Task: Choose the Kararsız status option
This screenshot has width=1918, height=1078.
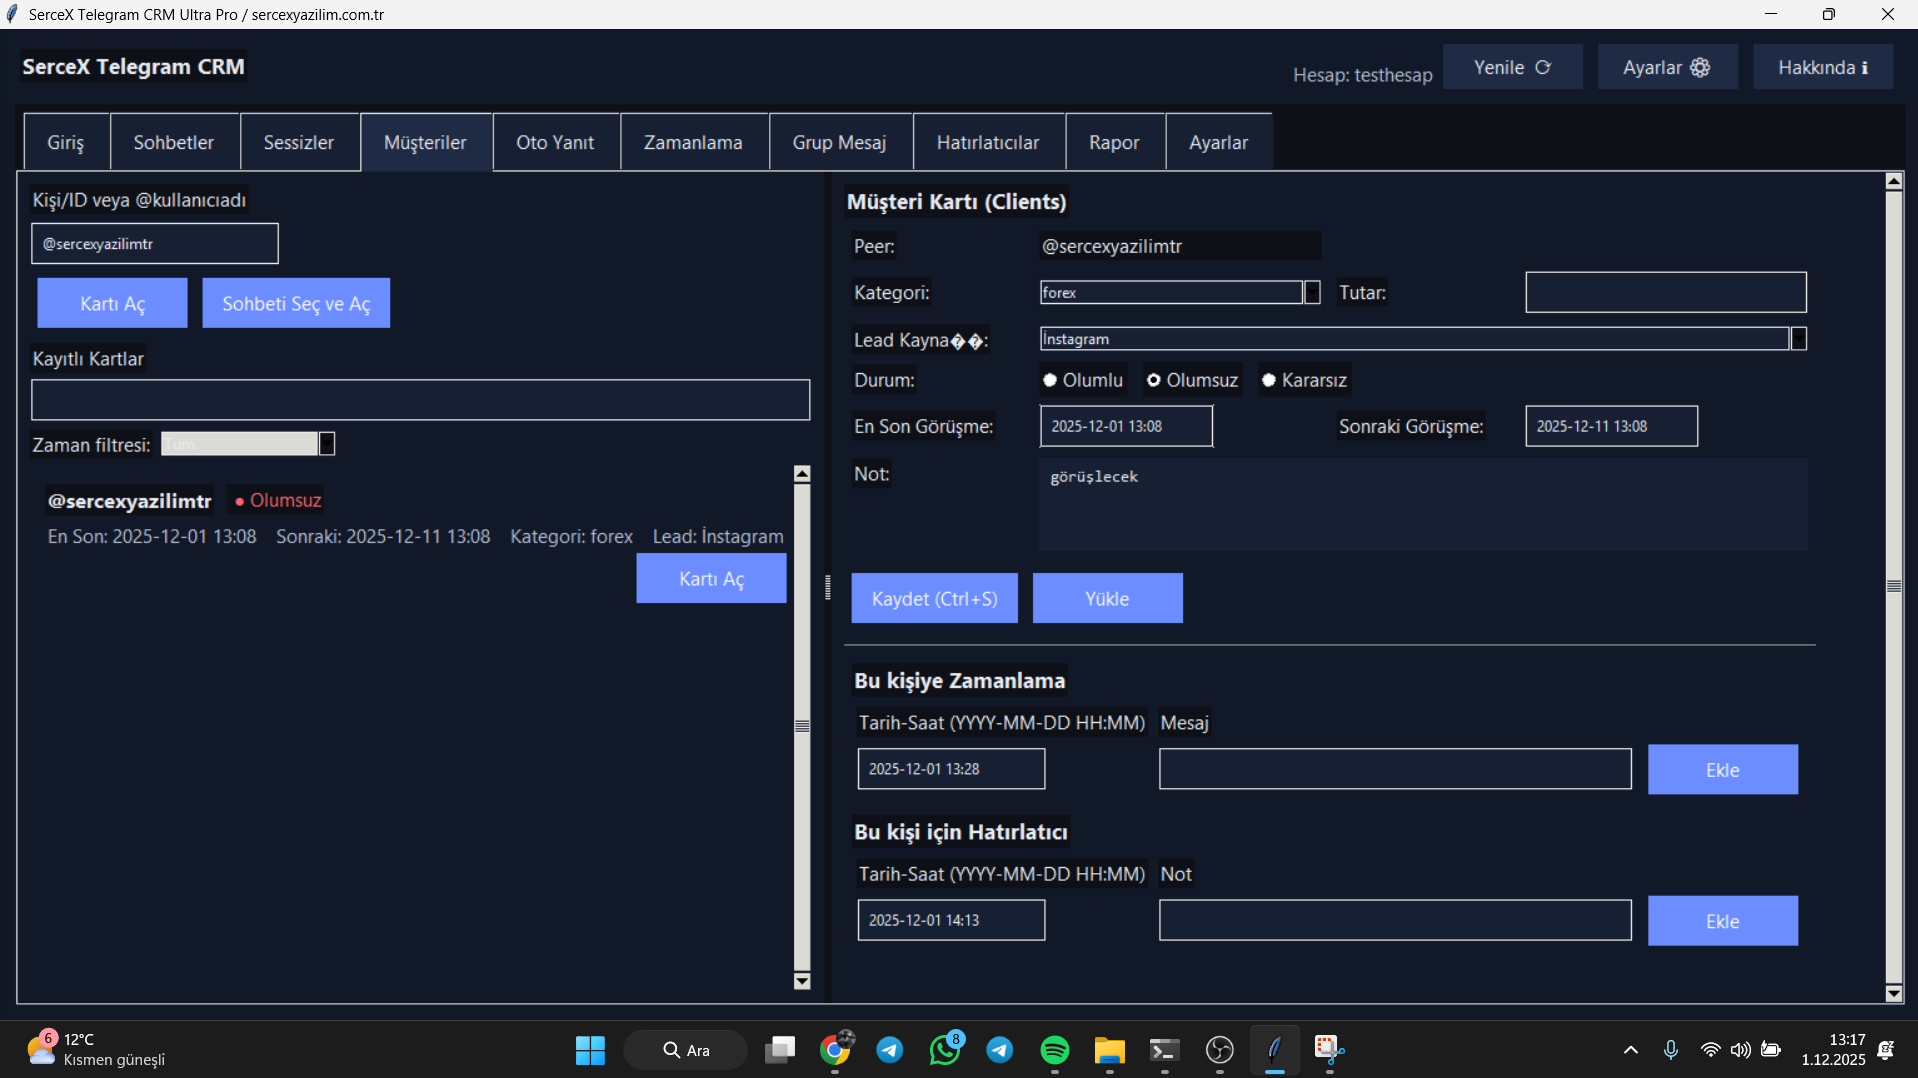Action: [1269, 380]
